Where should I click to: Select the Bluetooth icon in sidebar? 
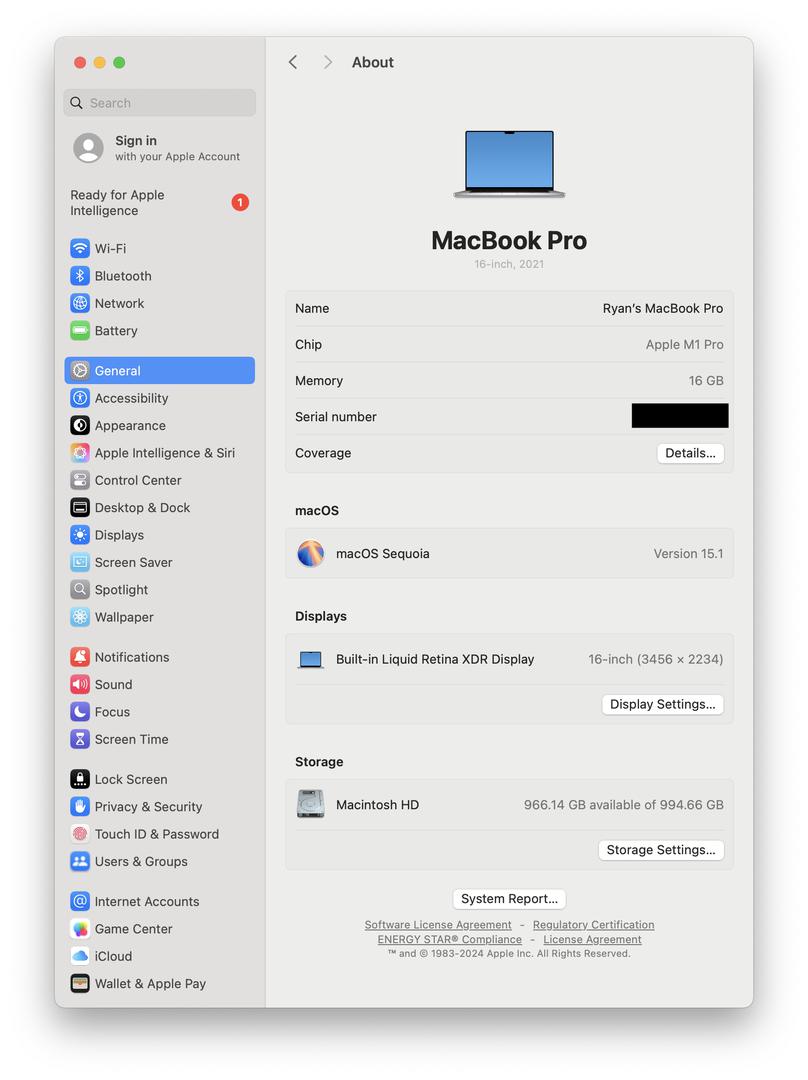click(80, 276)
